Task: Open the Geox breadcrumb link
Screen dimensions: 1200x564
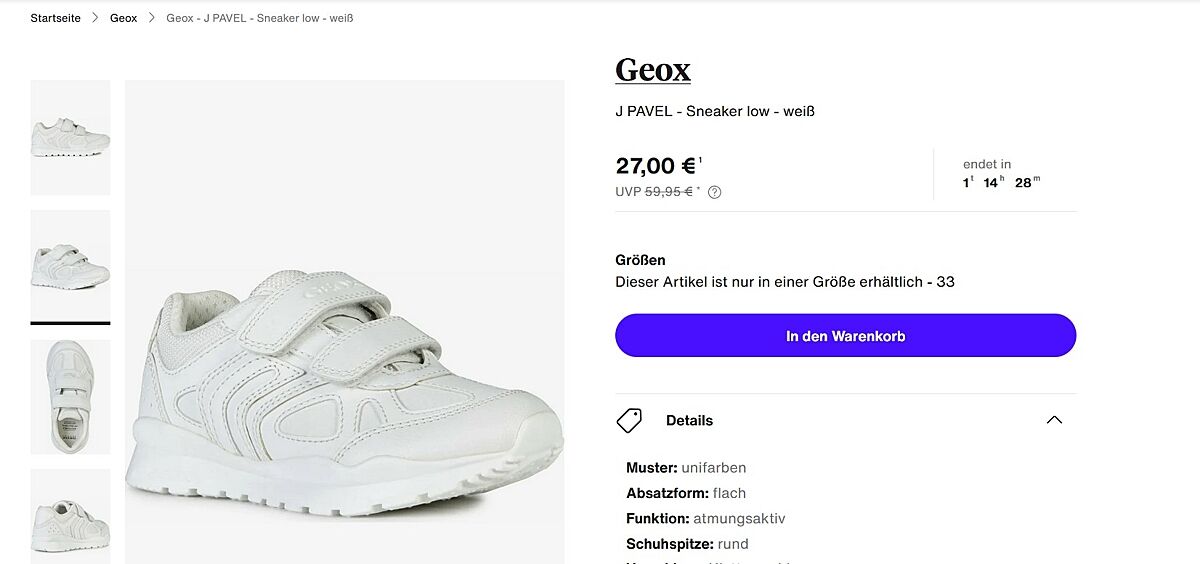Action: pos(123,18)
